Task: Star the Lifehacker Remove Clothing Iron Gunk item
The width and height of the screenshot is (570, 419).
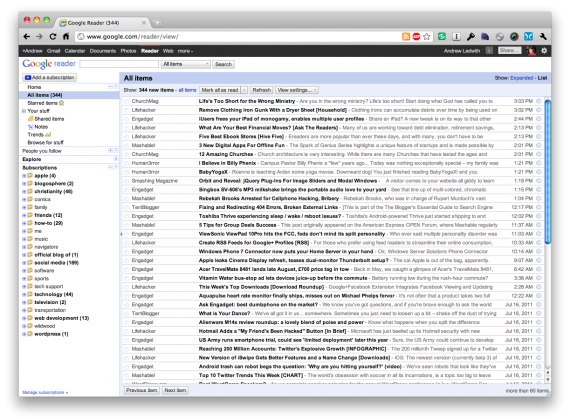Action: pyautogui.click(x=127, y=110)
